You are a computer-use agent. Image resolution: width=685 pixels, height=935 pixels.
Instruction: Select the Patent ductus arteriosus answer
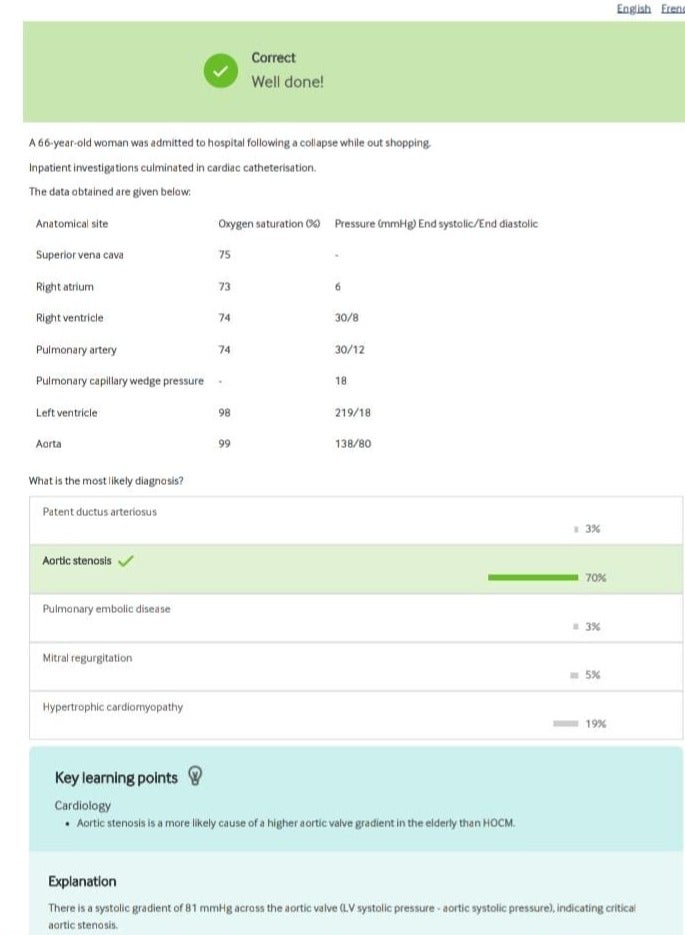point(99,512)
